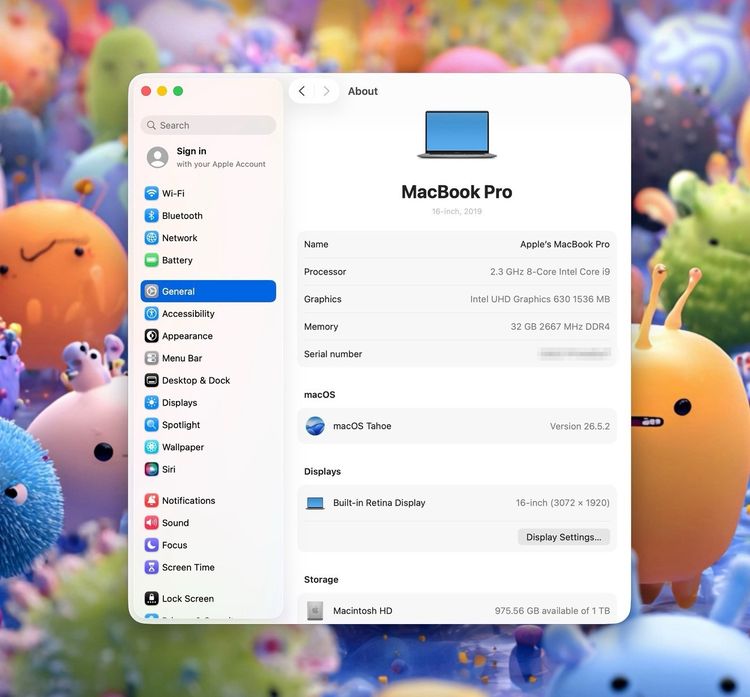Click the Memory row label
Screen dimensions: 750x697
(321, 327)
